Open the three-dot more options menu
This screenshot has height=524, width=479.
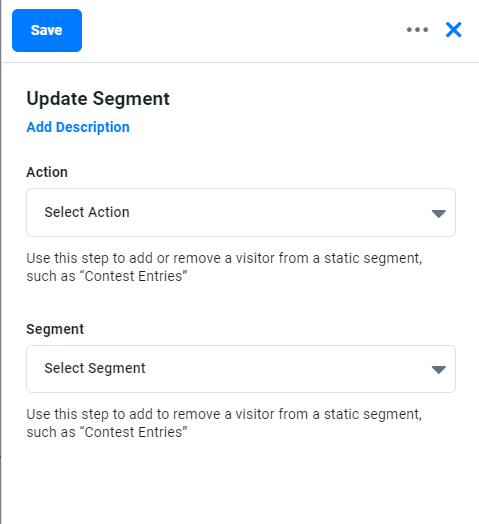coord(417,30)
